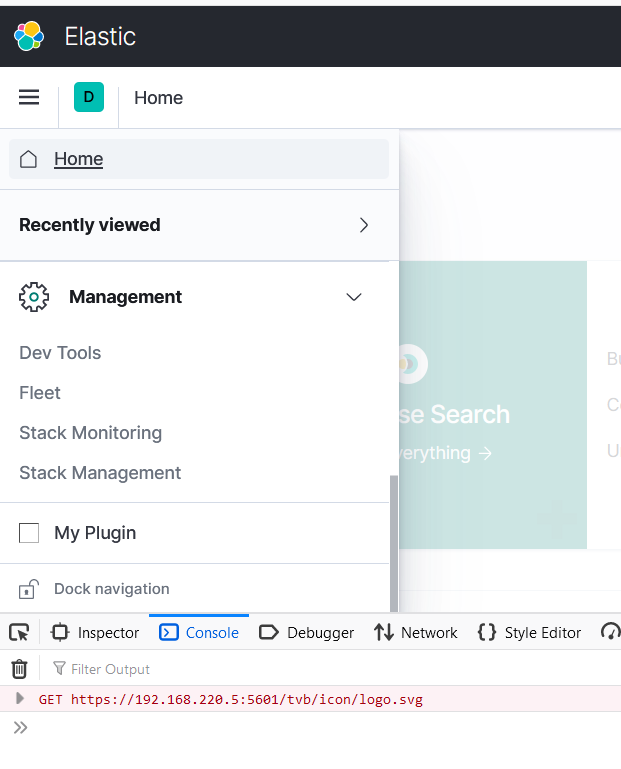Switch to the Style Editor tab
621x769 pixels.
coord(529,633)
